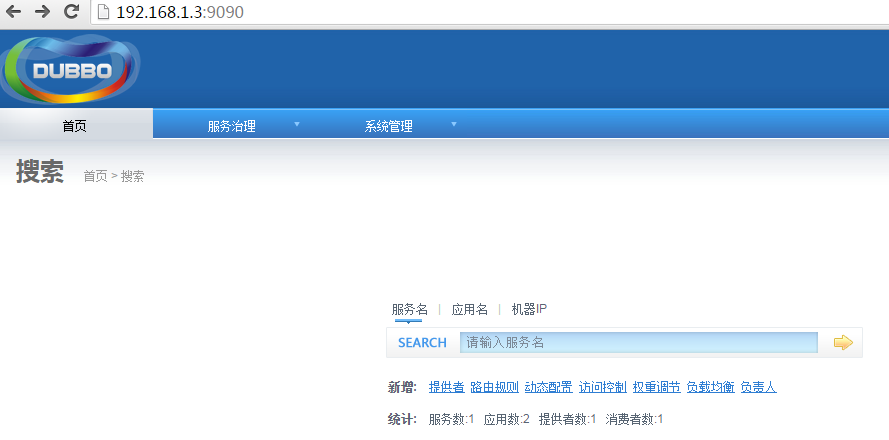889x440 pixels.
Task: Click the page icon in the address bar
Action: click(x=103, y=12)
